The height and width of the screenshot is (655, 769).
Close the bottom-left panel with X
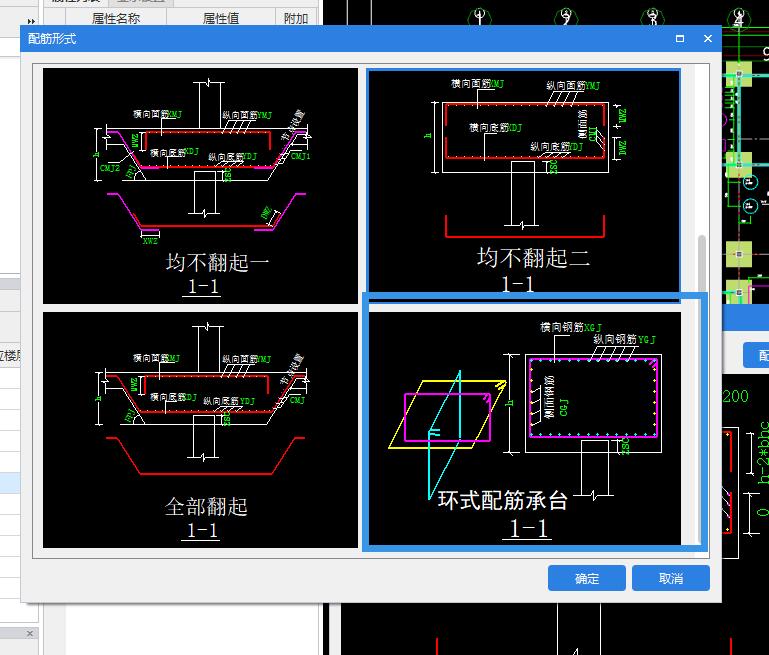click(x=30, y=633)
